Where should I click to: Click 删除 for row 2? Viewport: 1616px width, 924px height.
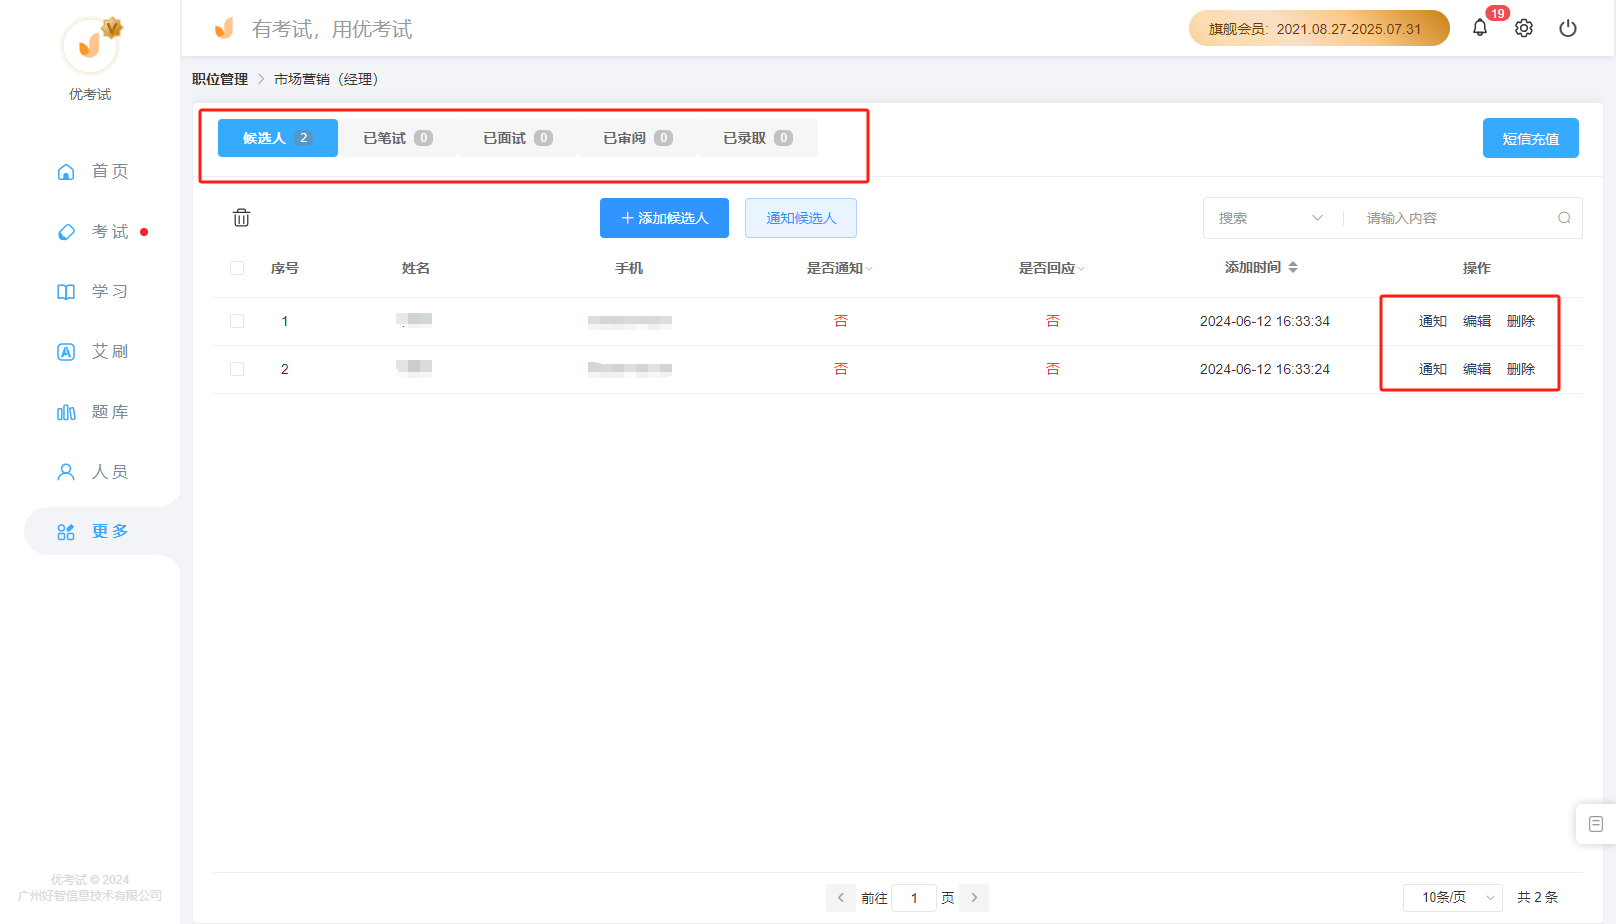pyautogui.click(x=1520, y=369)
